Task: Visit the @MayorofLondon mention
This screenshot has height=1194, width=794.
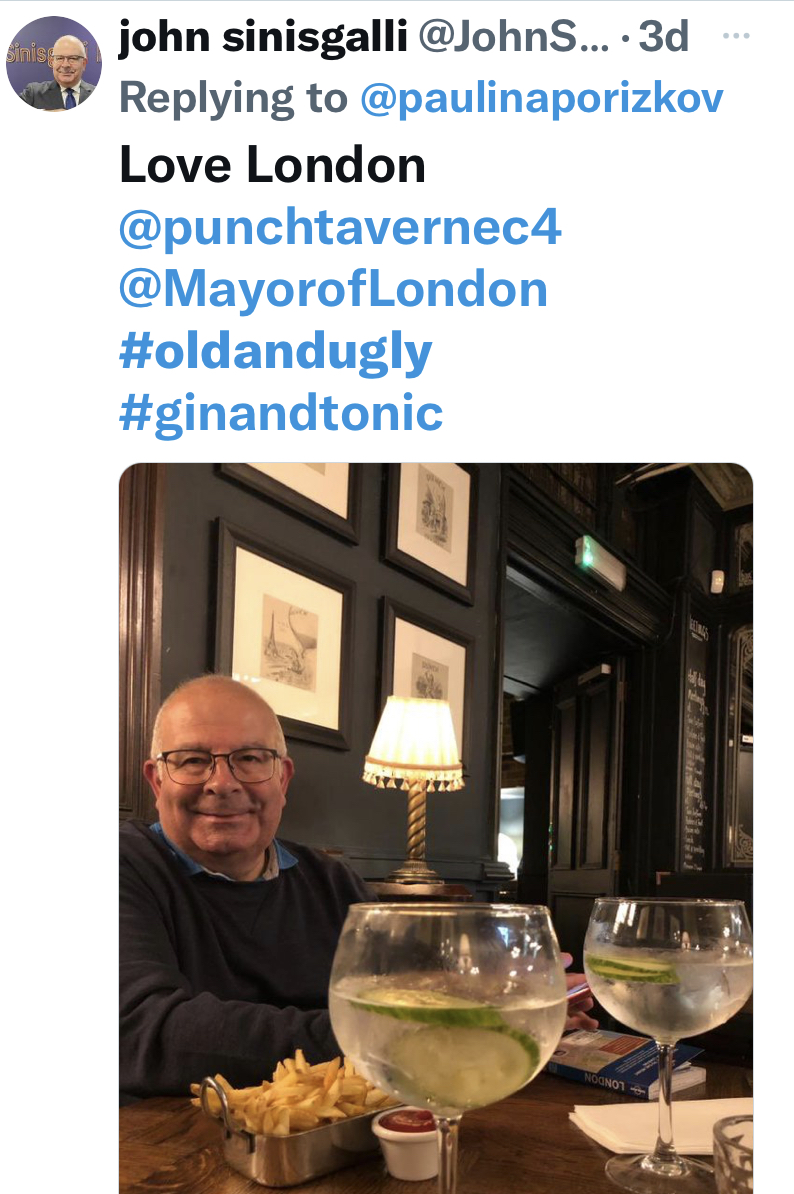Action: coord(333,289)
